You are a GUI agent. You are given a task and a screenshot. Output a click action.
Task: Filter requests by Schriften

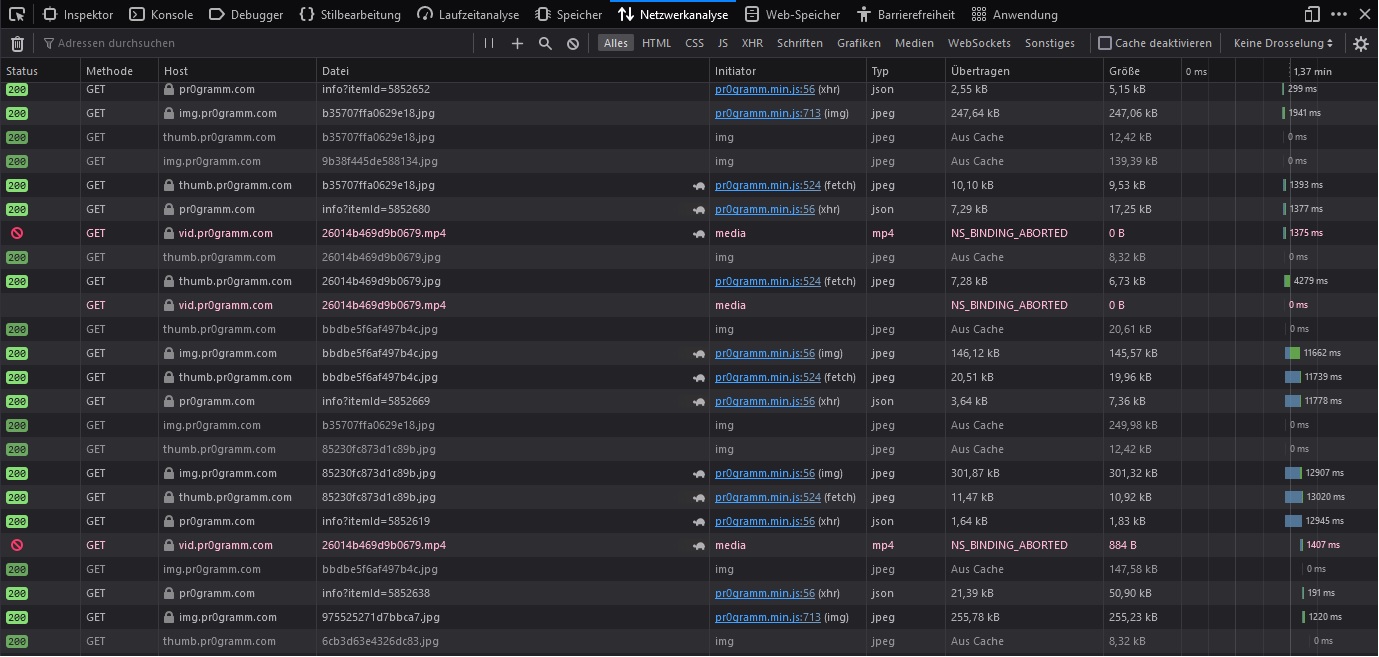[799, 43]
